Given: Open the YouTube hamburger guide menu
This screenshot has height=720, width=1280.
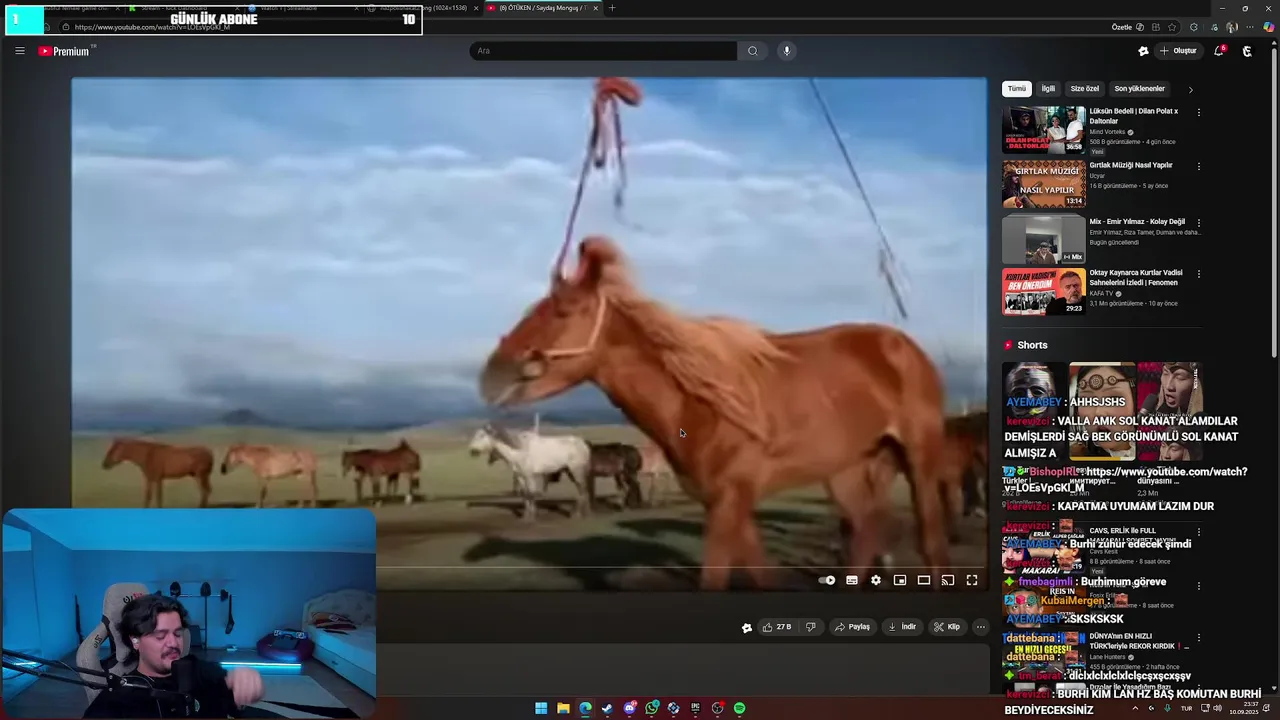Looking at the screenshot, I should point(19,51).
